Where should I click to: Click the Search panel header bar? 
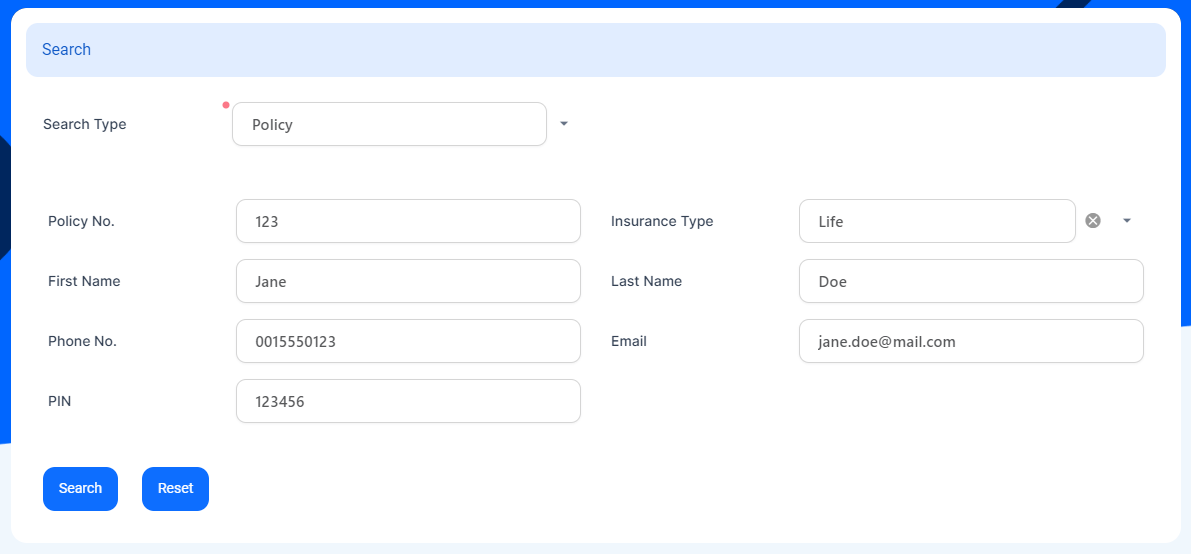click(595, 50)
